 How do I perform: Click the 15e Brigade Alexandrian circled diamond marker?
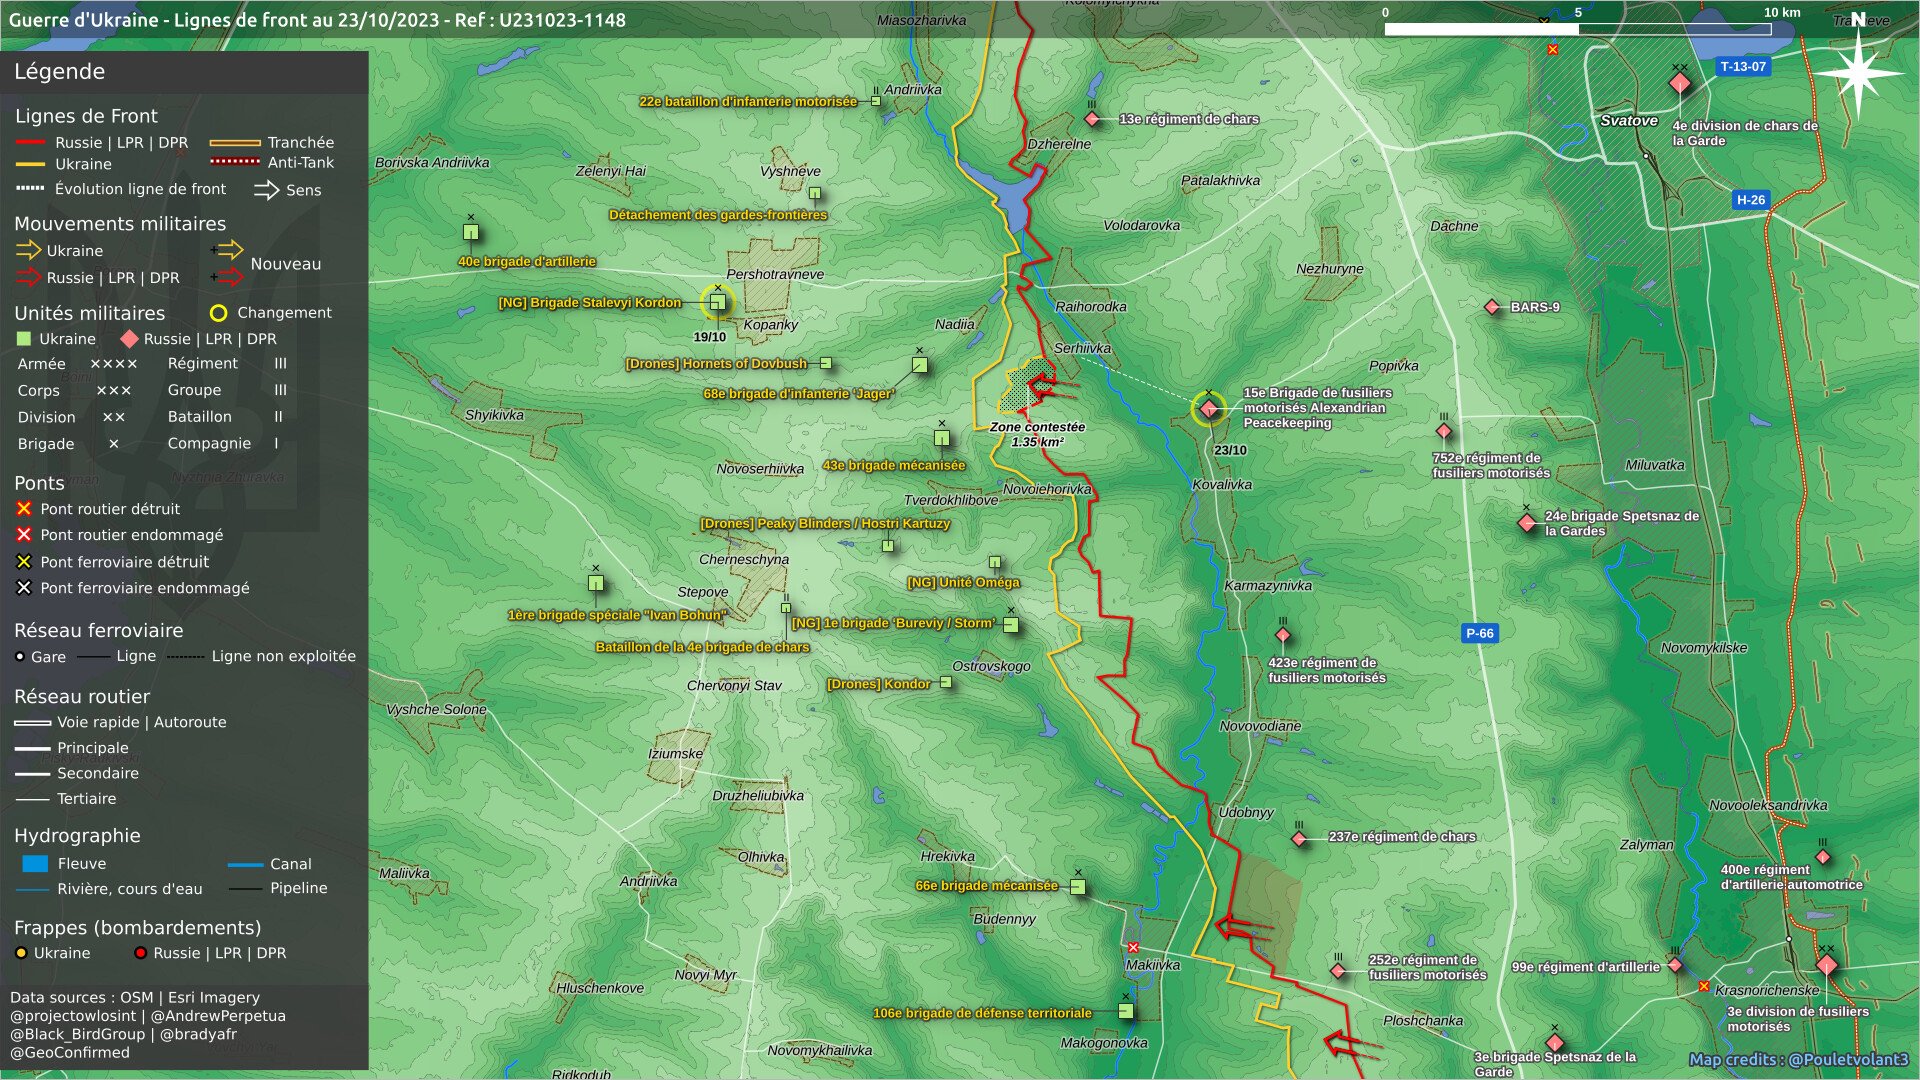[1209, 408]
